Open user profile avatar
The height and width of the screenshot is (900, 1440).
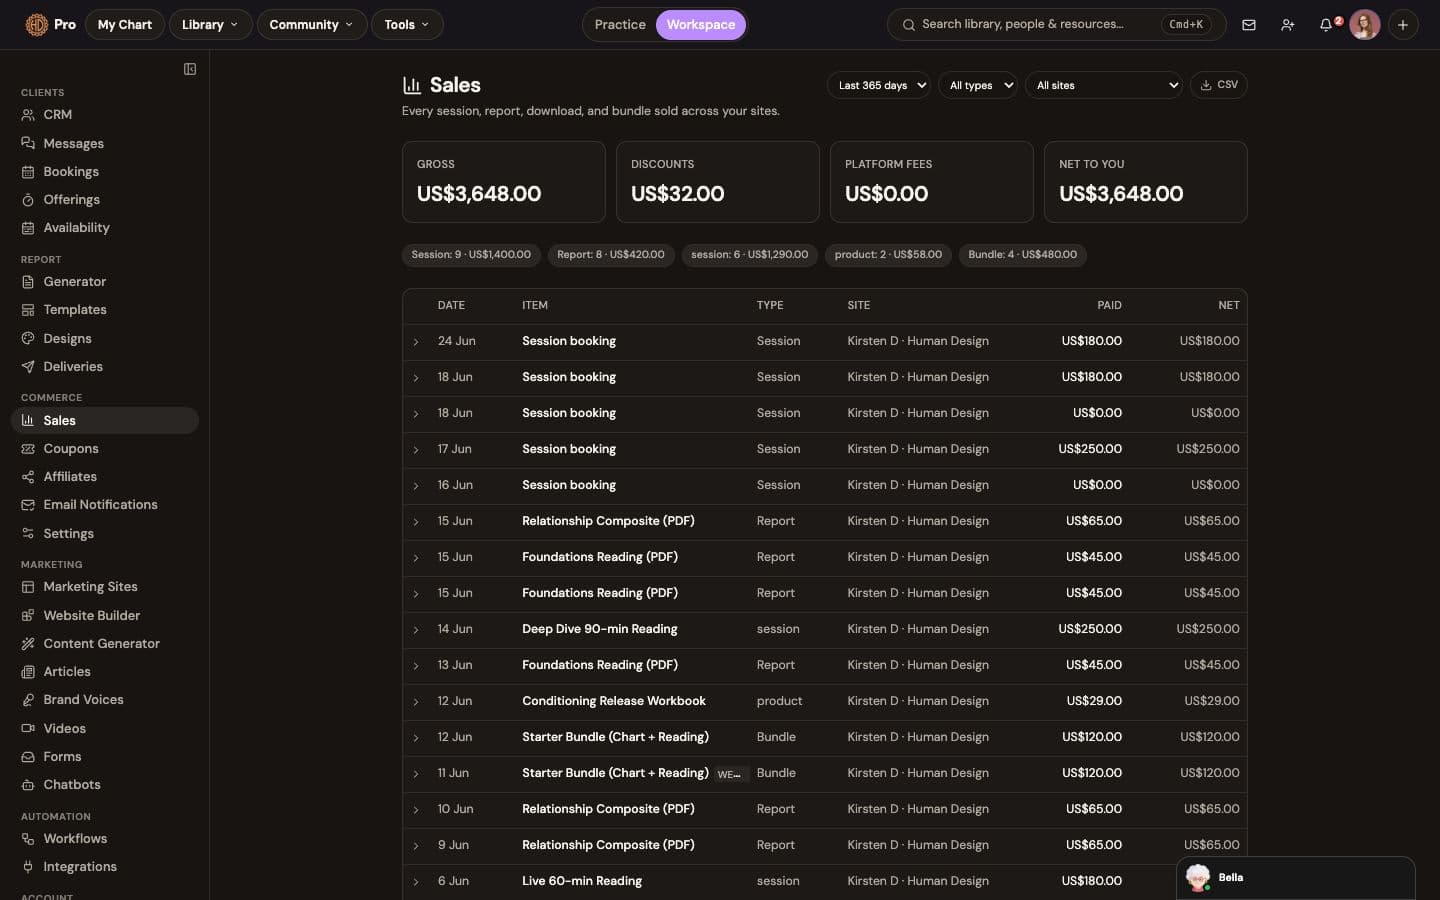point(1365,25)
